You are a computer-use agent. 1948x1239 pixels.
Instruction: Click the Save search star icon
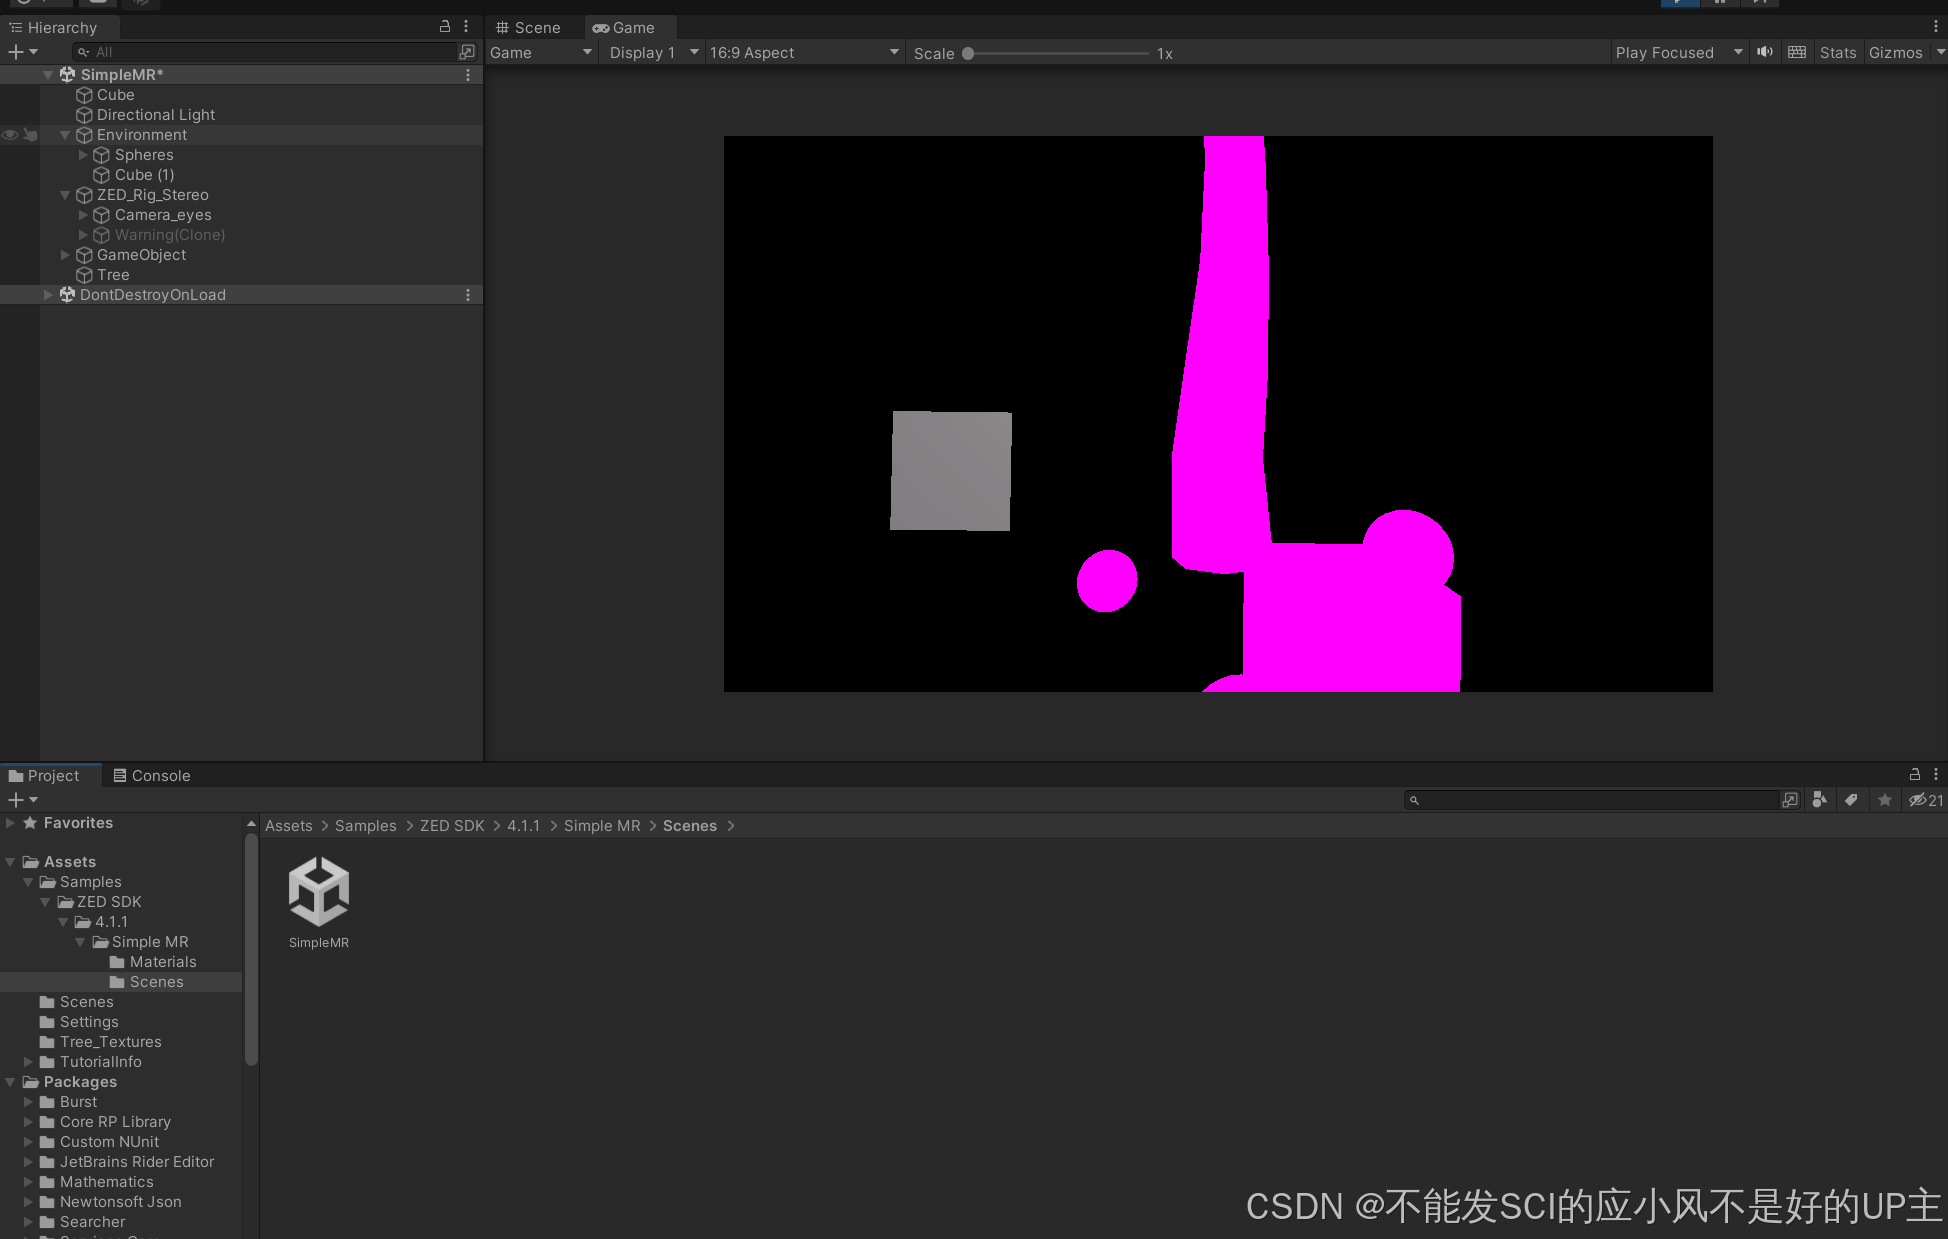[x=1885, y=800]
